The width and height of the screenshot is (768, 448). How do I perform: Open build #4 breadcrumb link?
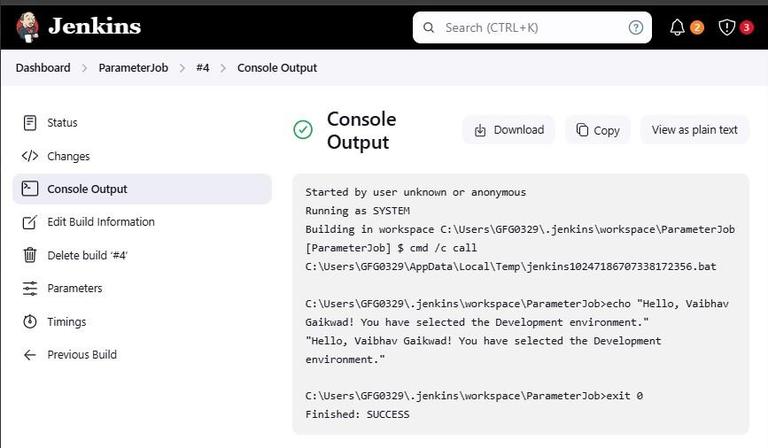coord(203,68)
